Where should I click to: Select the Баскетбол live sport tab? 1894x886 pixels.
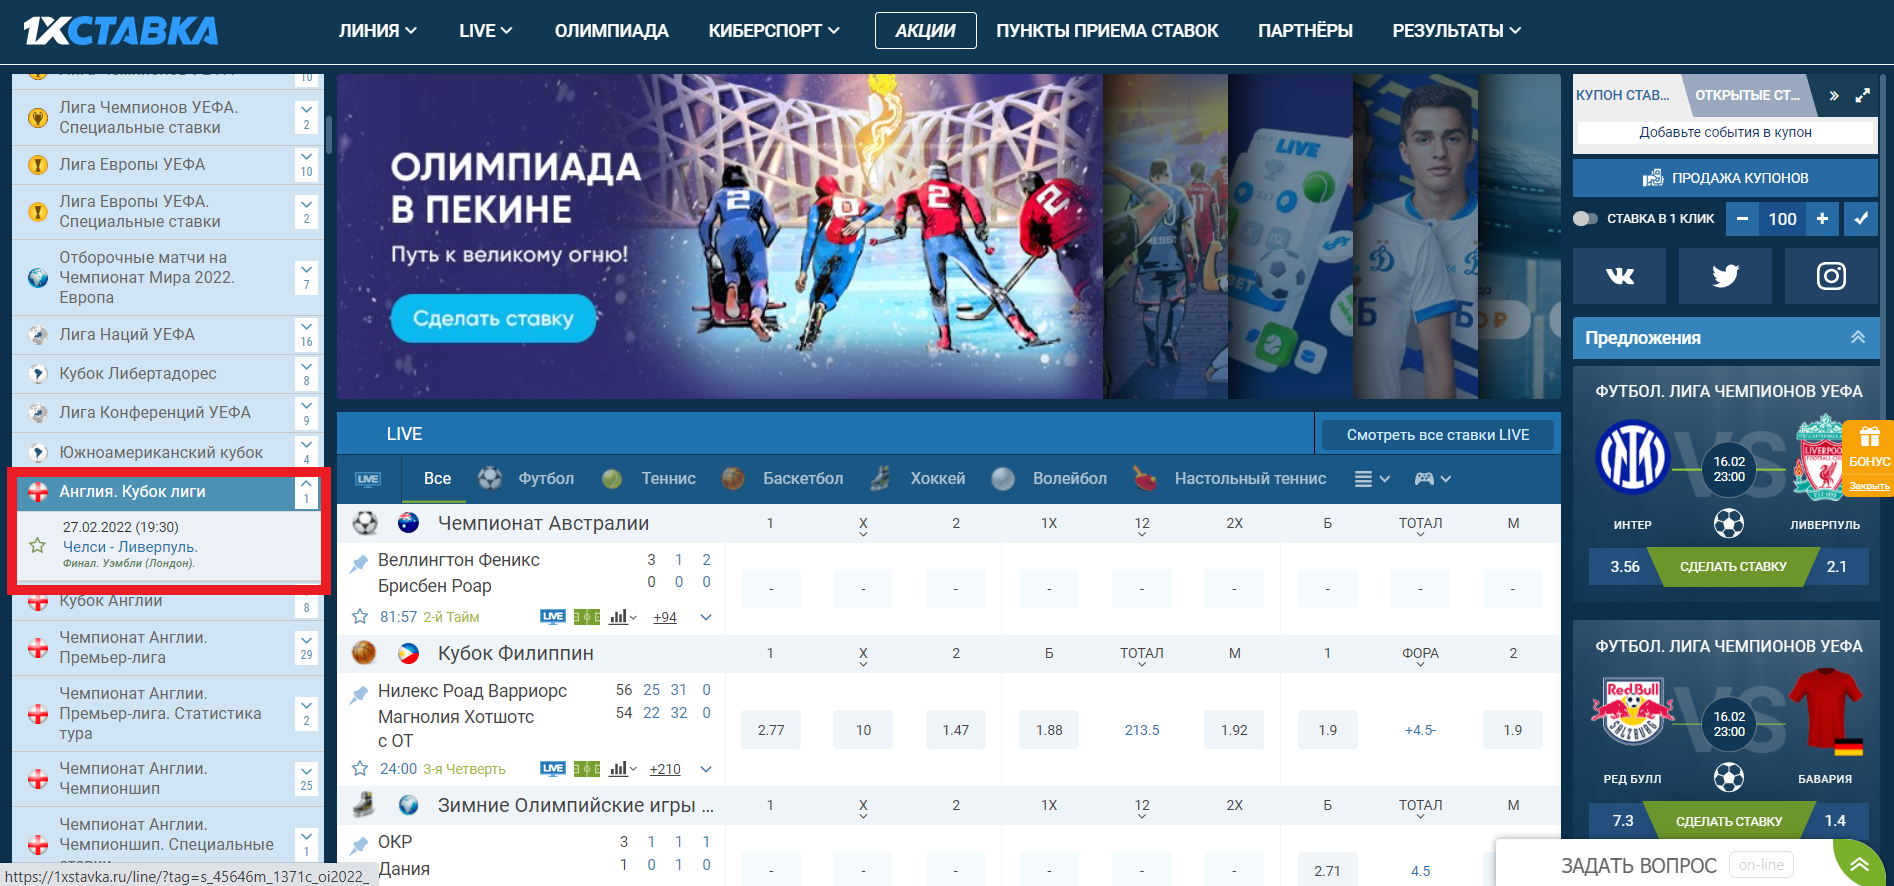tap(783, 479)
